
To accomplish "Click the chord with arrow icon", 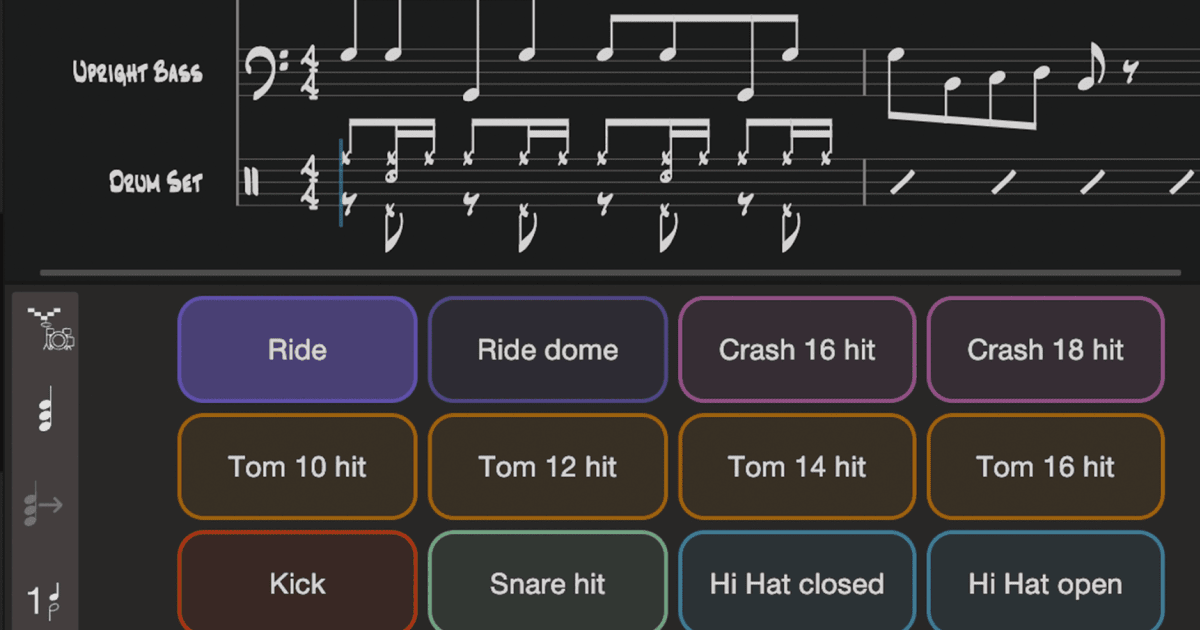I will click(x=44, y=505).
